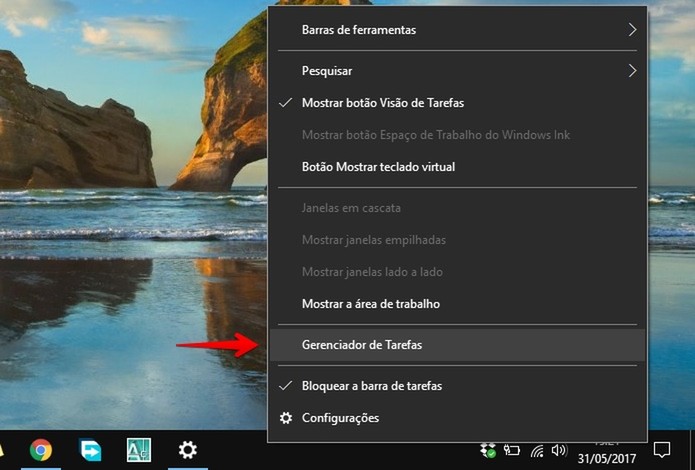Expand the Barras de ferramentas submenu arrow
Viewport: 695px width, 470px height.
tap(633, 30)
